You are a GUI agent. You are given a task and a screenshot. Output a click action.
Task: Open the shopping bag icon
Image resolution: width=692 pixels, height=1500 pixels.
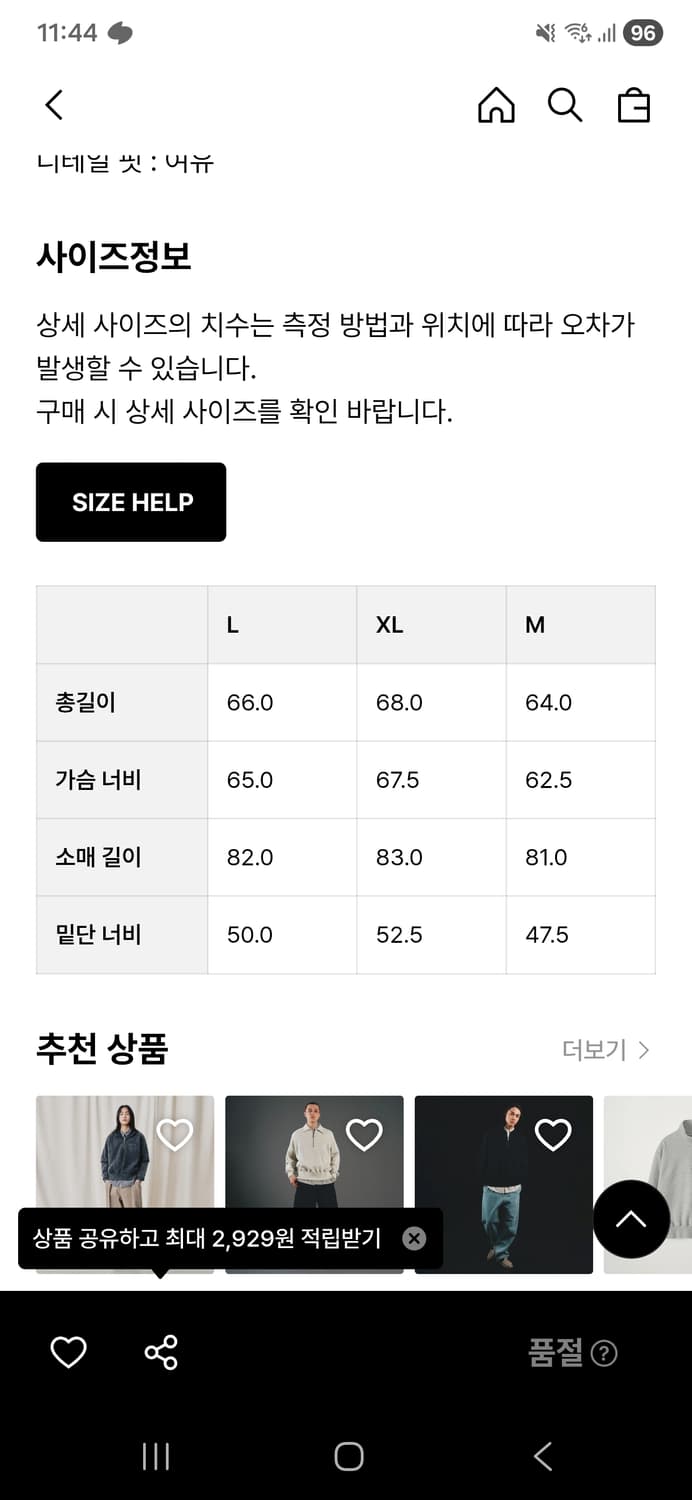(633, 105)
